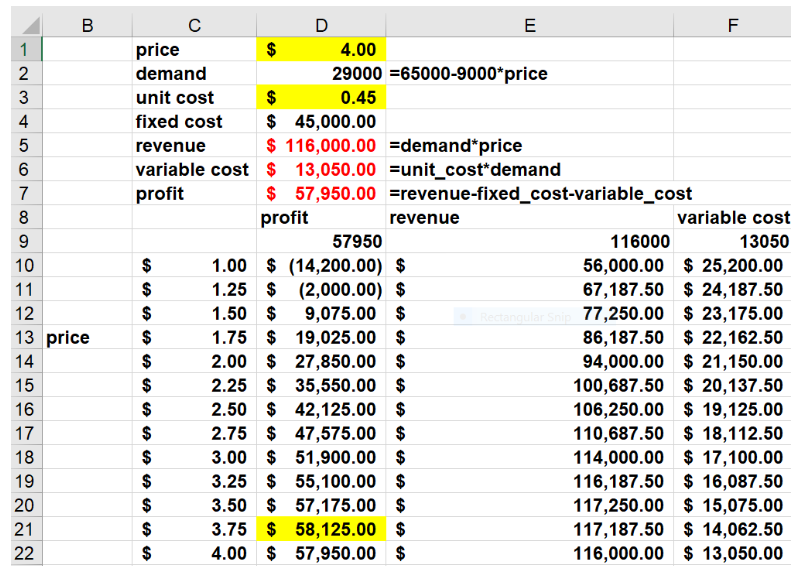This screenshot has height=575, width=801.
Task: Click the yellow price input cell in row 1
Action: (x=321, y=49)
